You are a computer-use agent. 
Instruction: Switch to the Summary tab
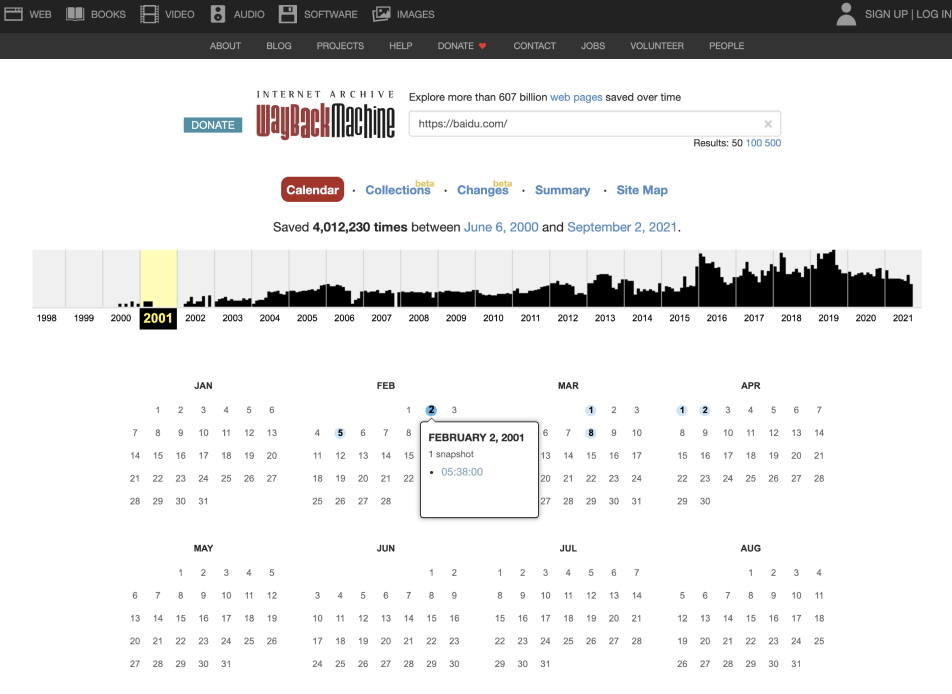tap(562, 190)
